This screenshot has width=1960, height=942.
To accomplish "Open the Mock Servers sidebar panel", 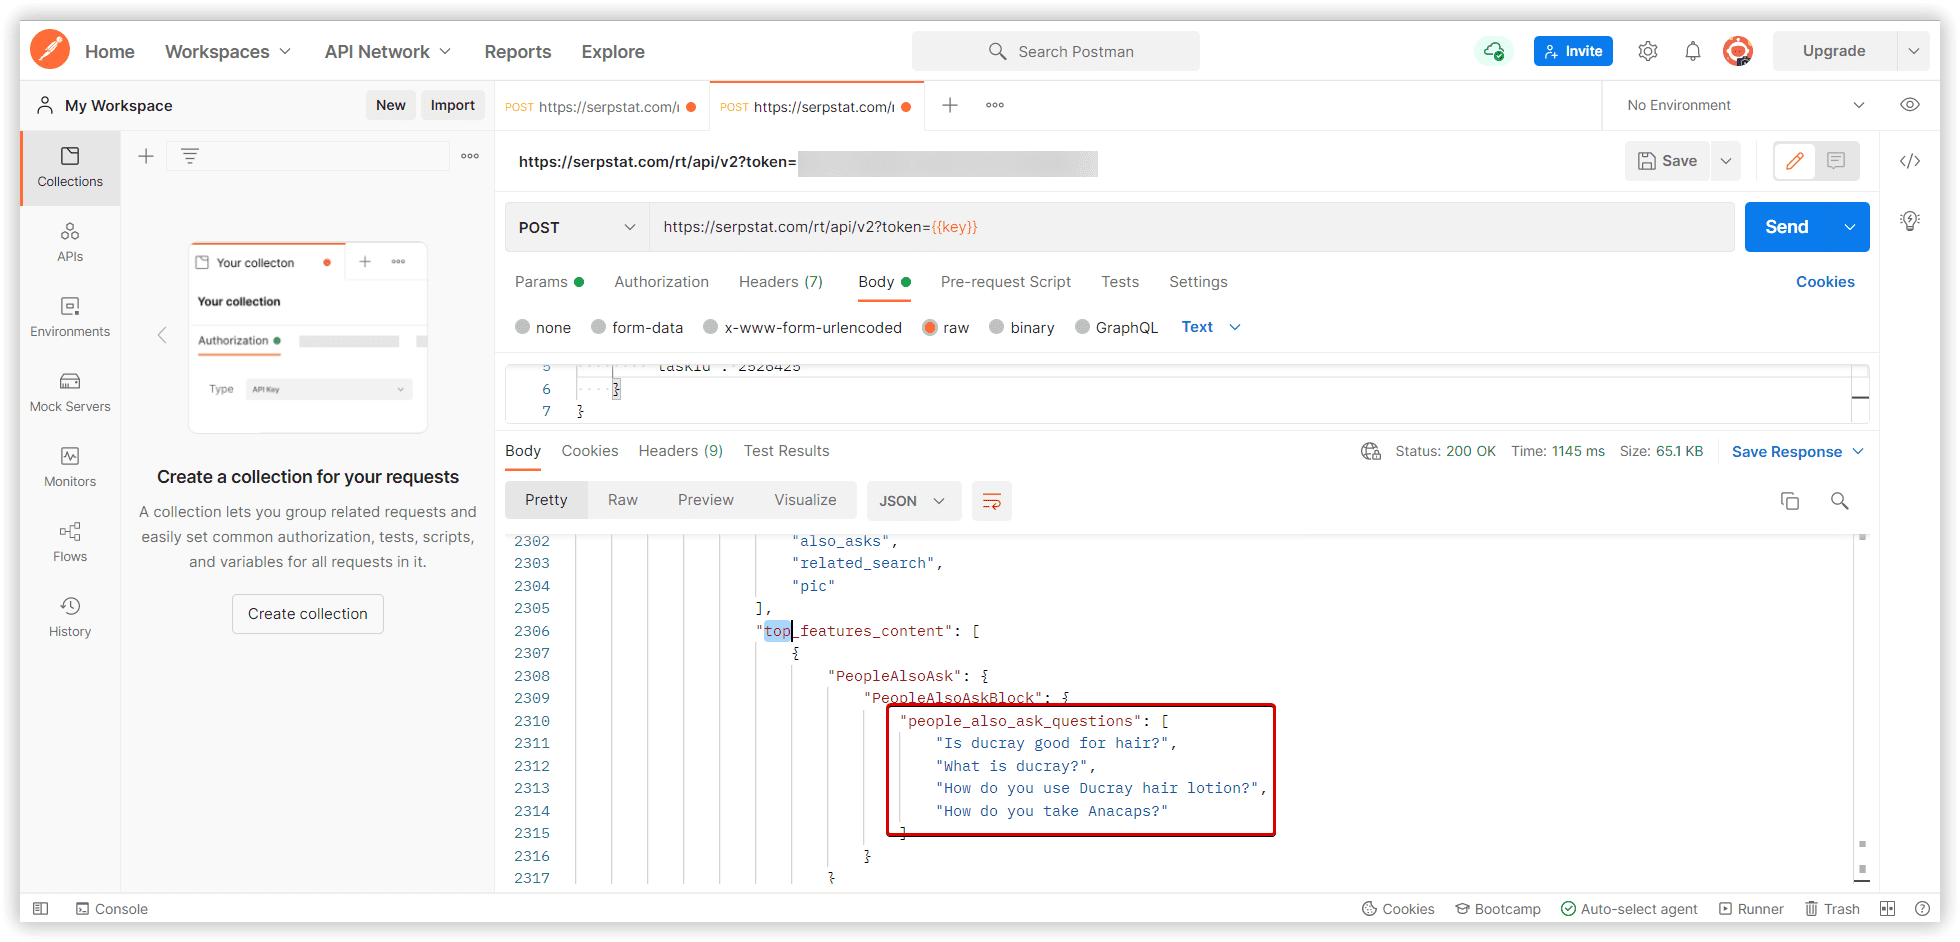I will pyautogui.click(x=70, y=393).
